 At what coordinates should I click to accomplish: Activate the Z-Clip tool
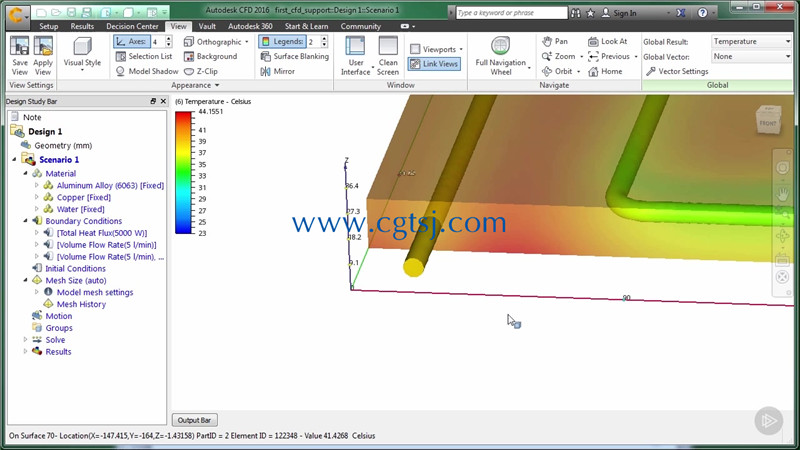[x=201, y=71]
